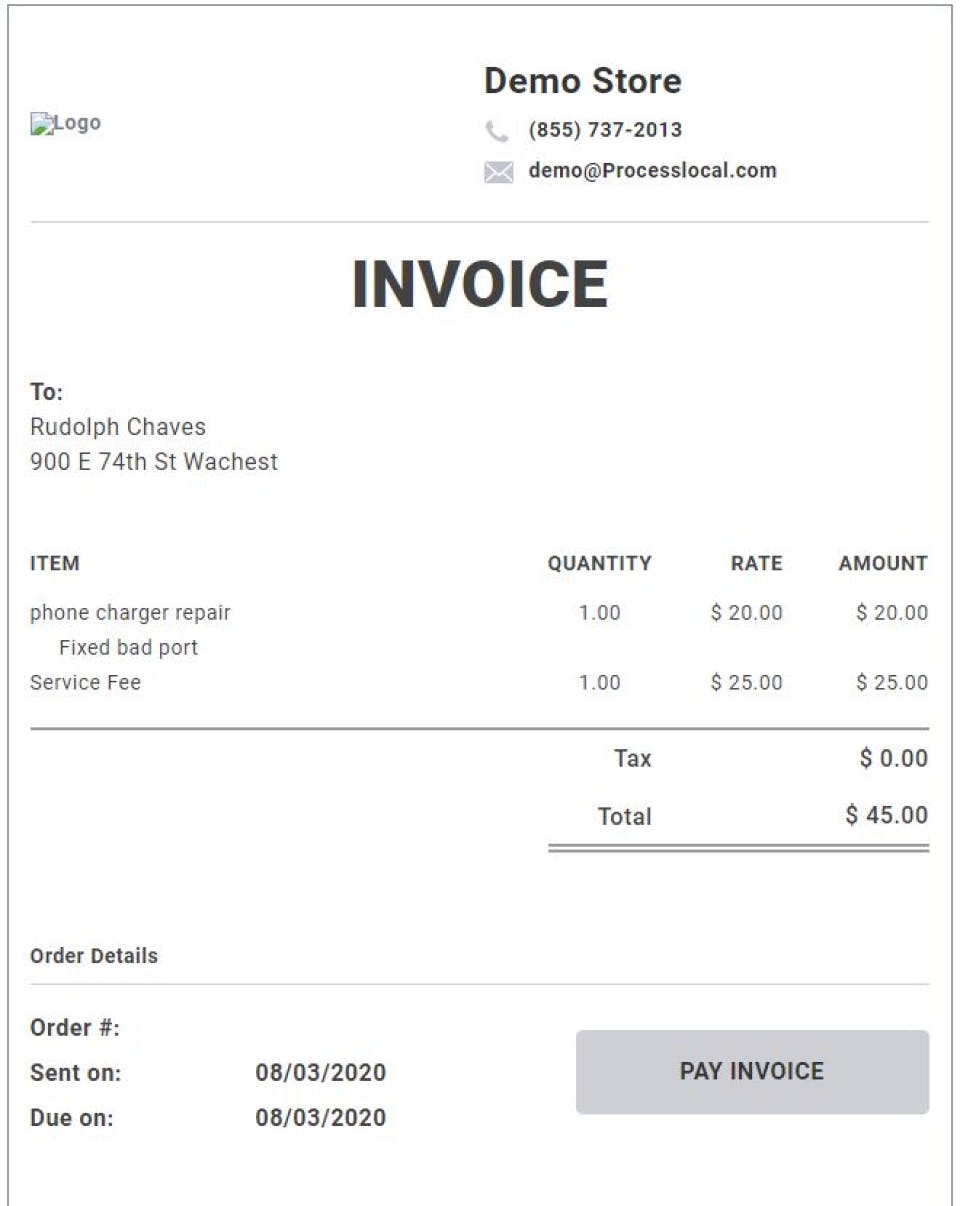Click the demo@Processlocal.com email address
Image resolution: width=960 pixels, height=1206 pixels.
pyautogui.click(x=652, y=170)
